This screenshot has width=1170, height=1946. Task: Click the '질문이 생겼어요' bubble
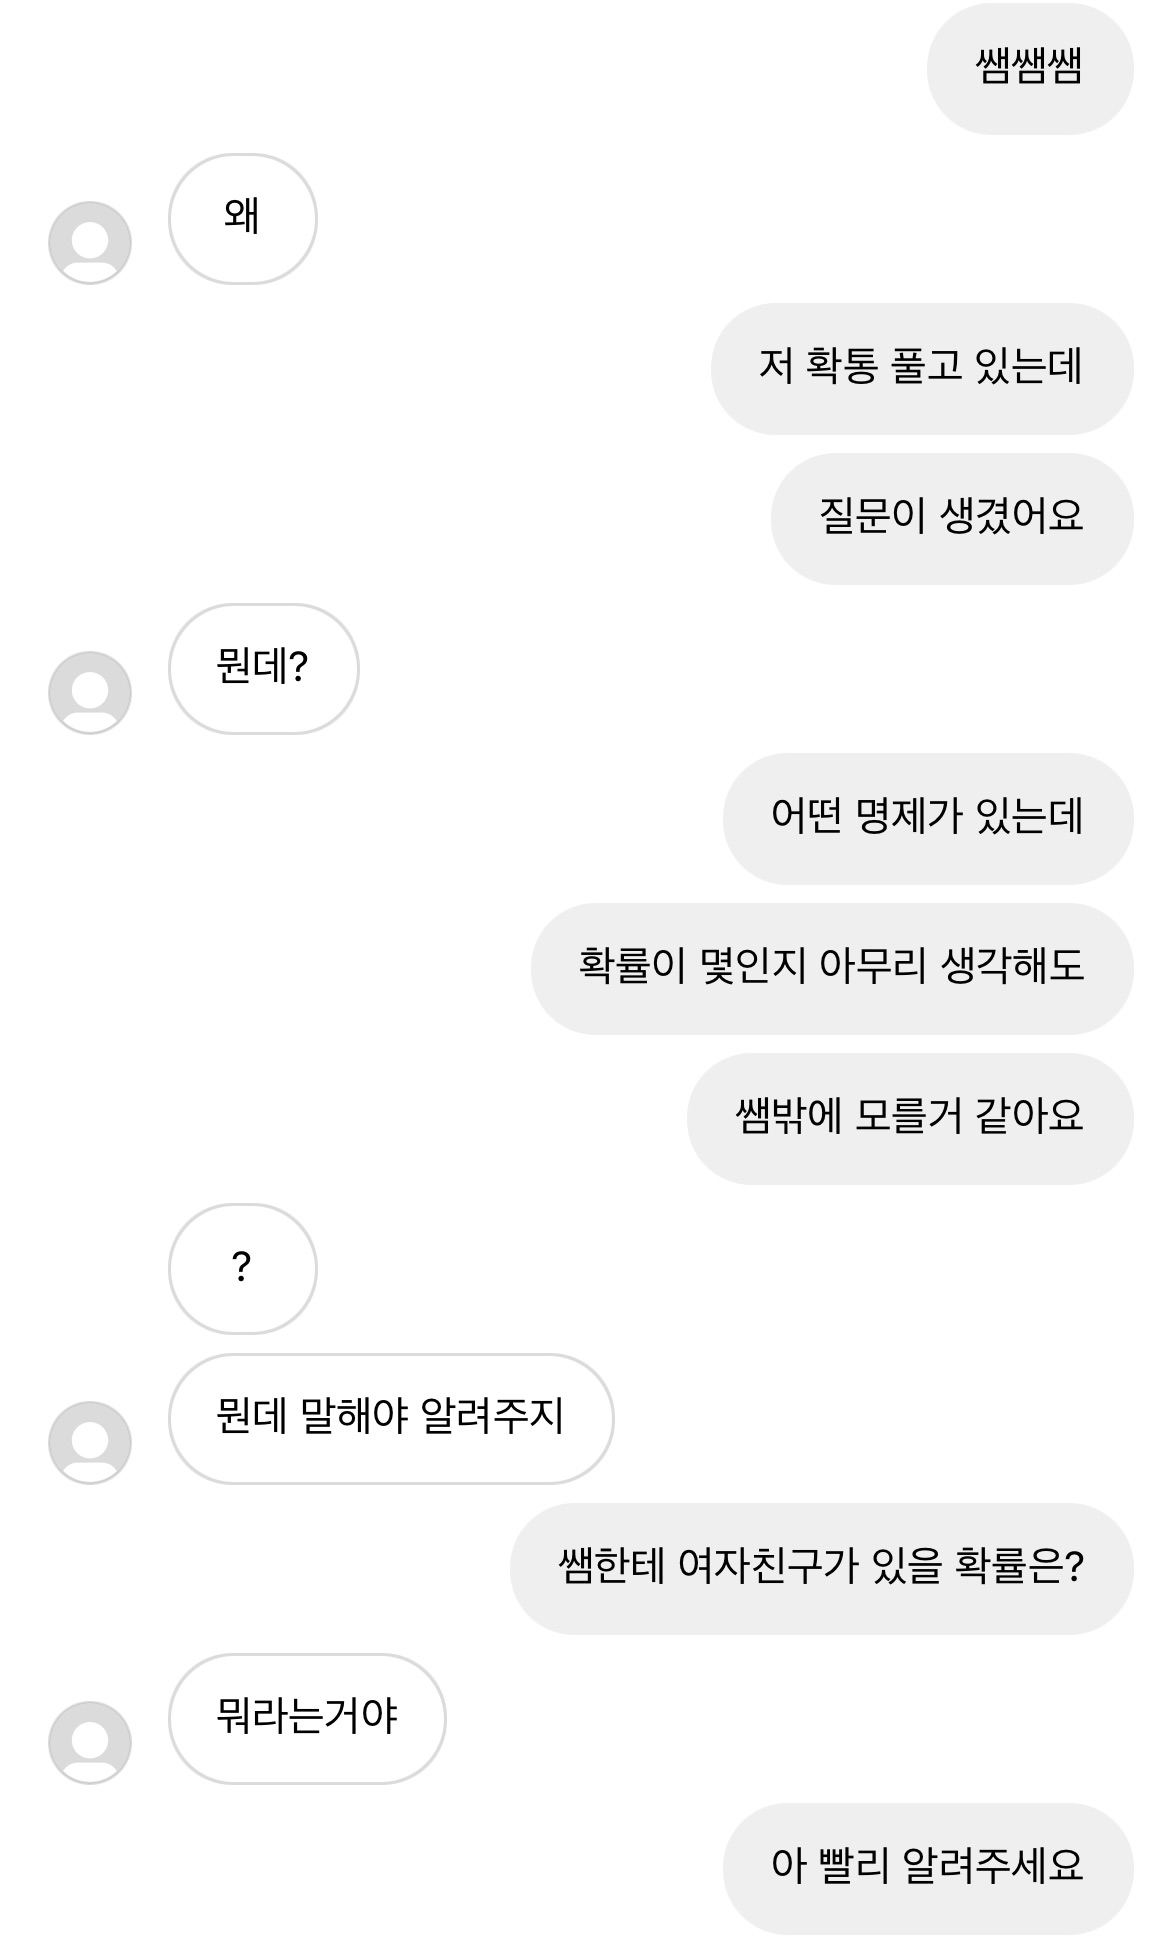click(951, 519)
